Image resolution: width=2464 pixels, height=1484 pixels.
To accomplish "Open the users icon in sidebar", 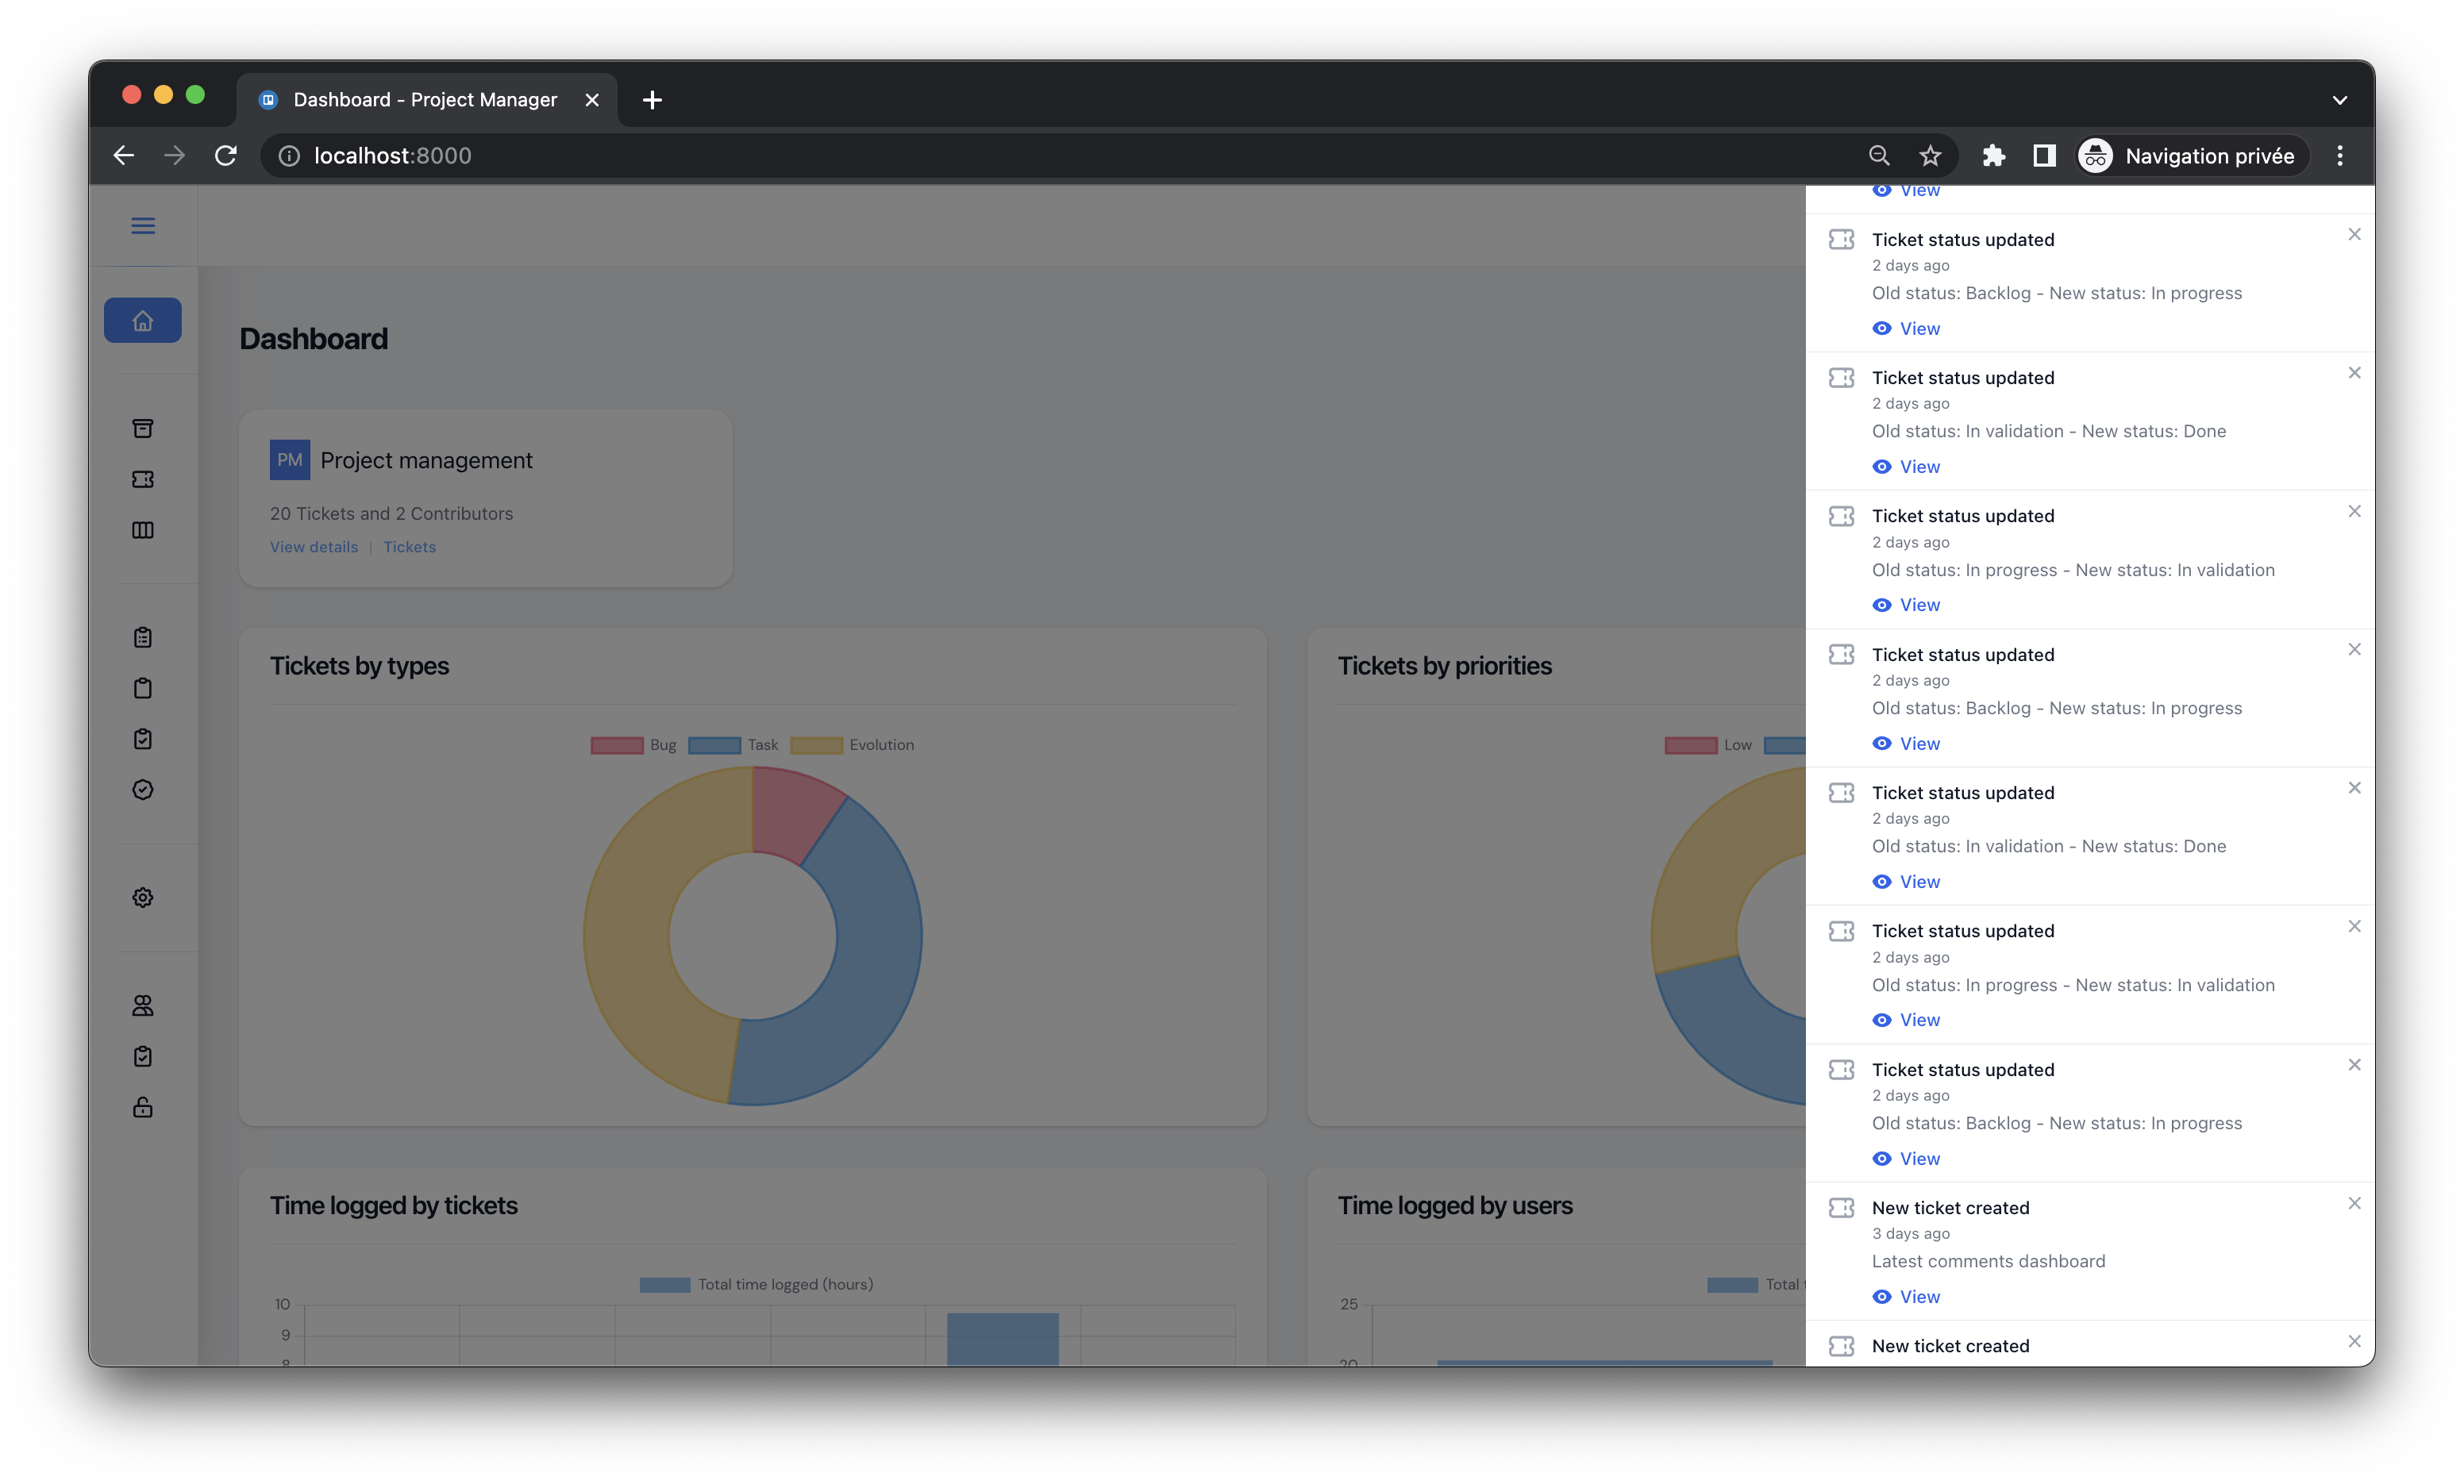I will point(143,1005).
